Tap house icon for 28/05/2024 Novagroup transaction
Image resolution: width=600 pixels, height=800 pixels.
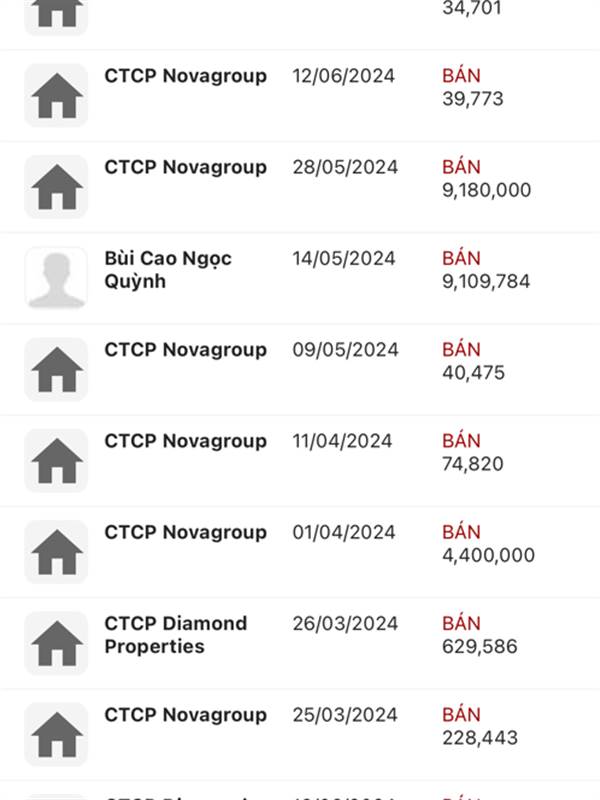56,187
